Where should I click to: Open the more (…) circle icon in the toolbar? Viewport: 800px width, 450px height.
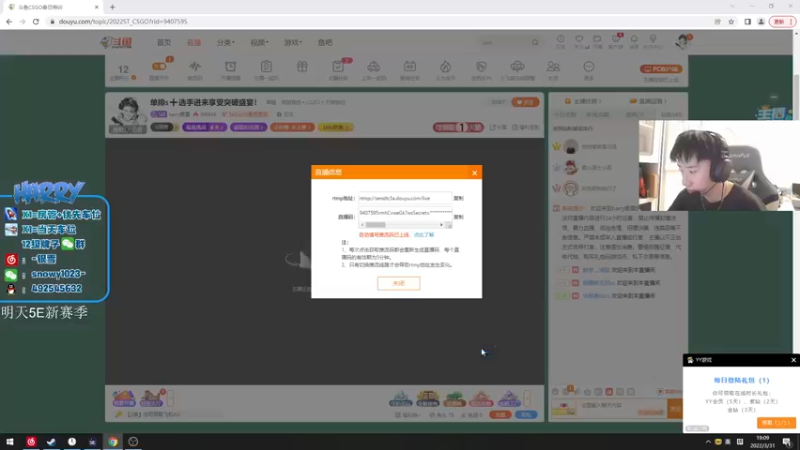click(589, 66)
